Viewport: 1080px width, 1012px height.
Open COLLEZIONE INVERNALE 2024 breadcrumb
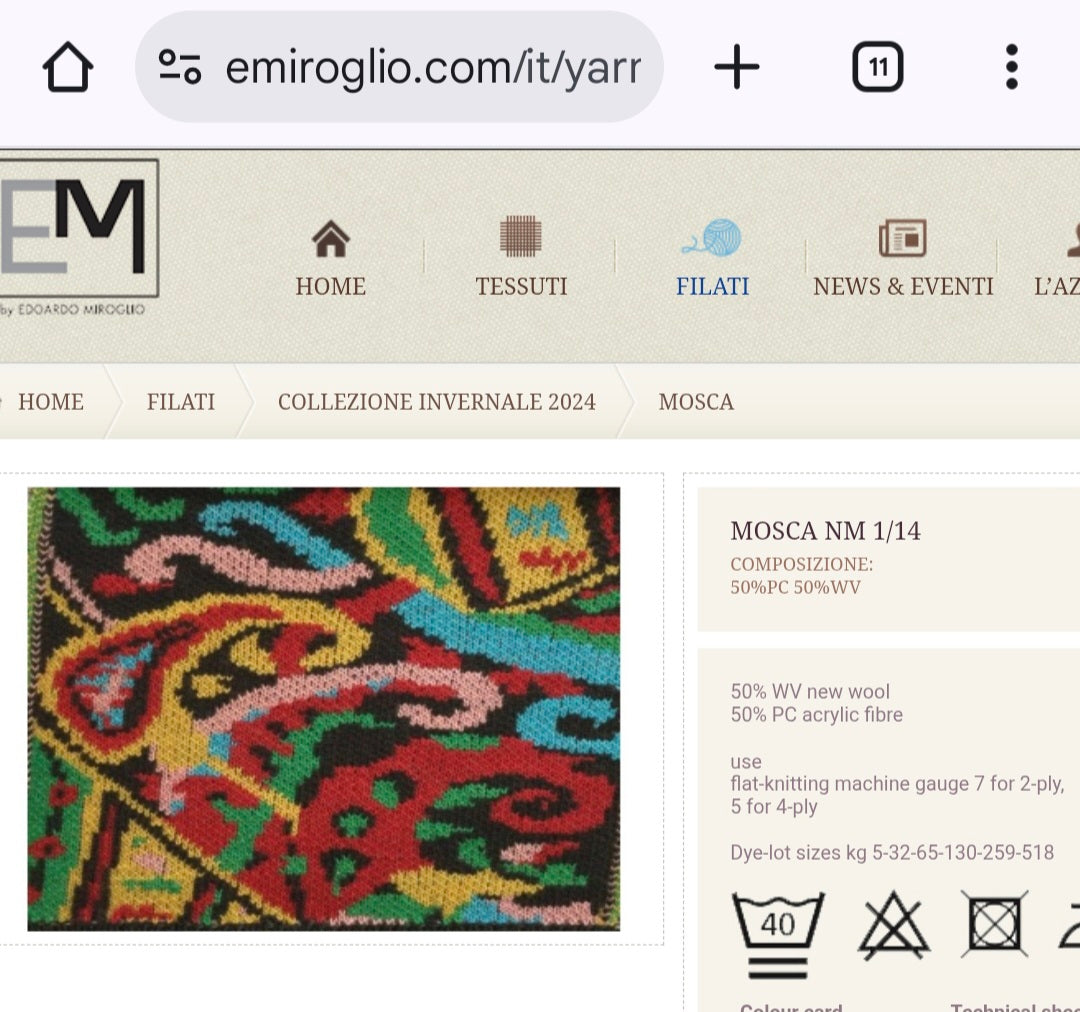(x=437, y=402)
